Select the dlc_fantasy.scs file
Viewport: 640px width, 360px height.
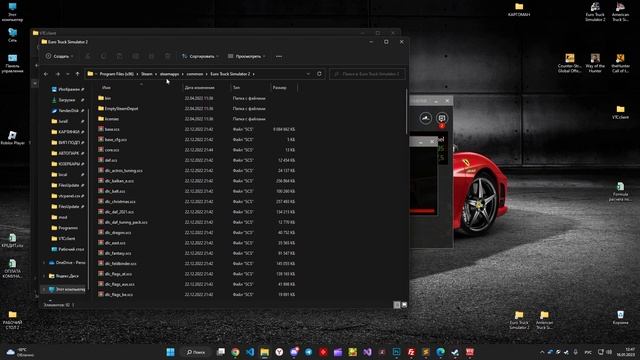114,253
